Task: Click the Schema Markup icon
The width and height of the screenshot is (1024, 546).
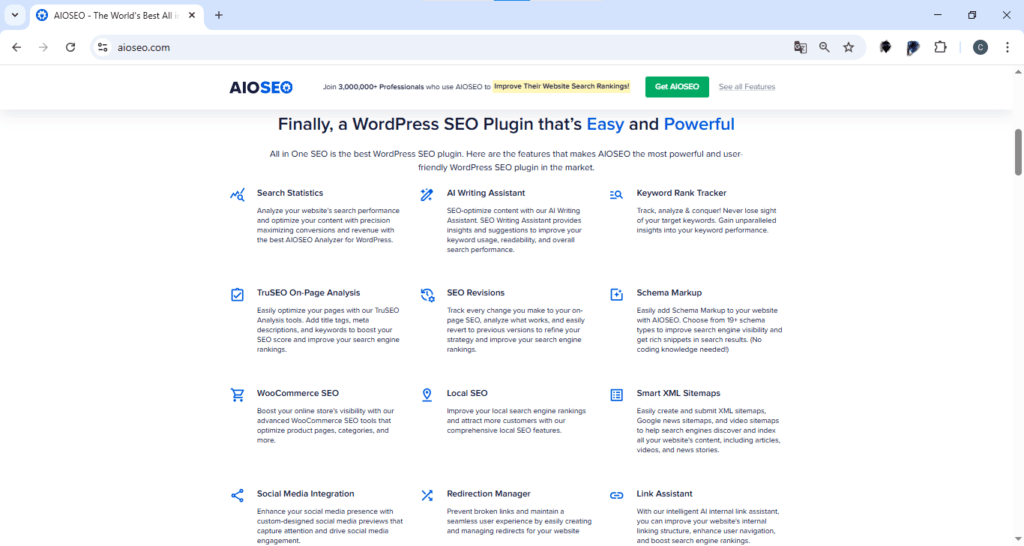Action: point(616,295)
